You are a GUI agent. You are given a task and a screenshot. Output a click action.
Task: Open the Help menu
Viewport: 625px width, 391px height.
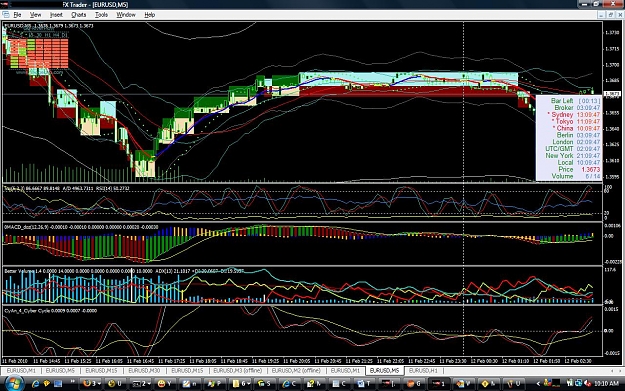point(149,15)
